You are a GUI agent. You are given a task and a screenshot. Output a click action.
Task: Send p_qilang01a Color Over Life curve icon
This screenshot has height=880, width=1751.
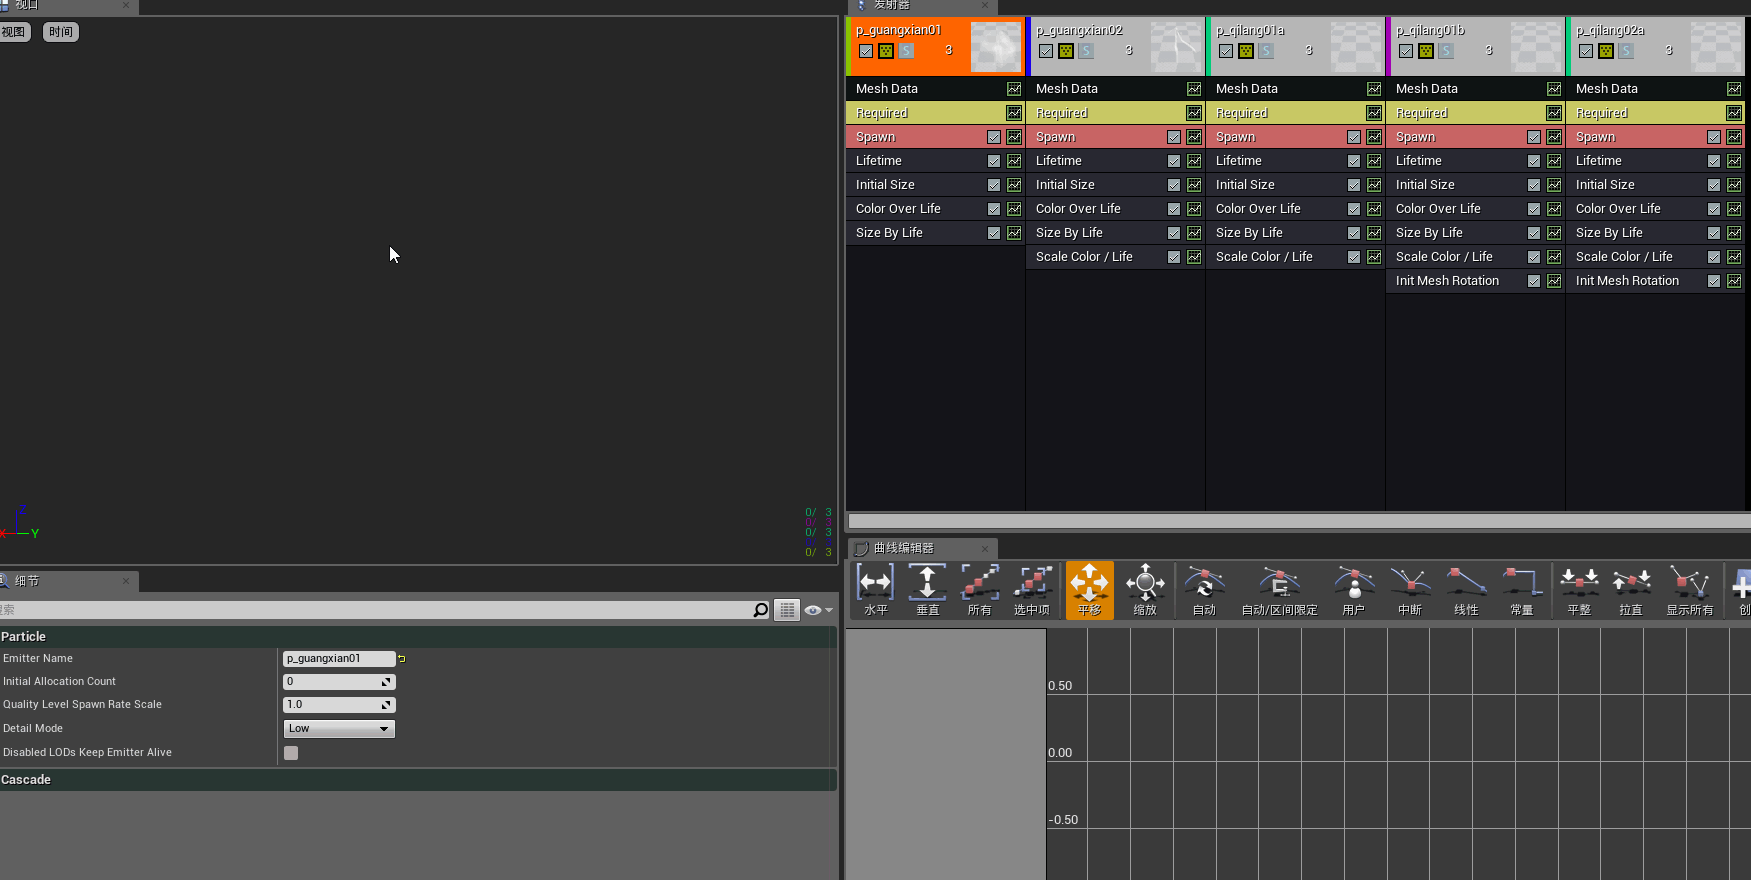tap(1374, 209)
